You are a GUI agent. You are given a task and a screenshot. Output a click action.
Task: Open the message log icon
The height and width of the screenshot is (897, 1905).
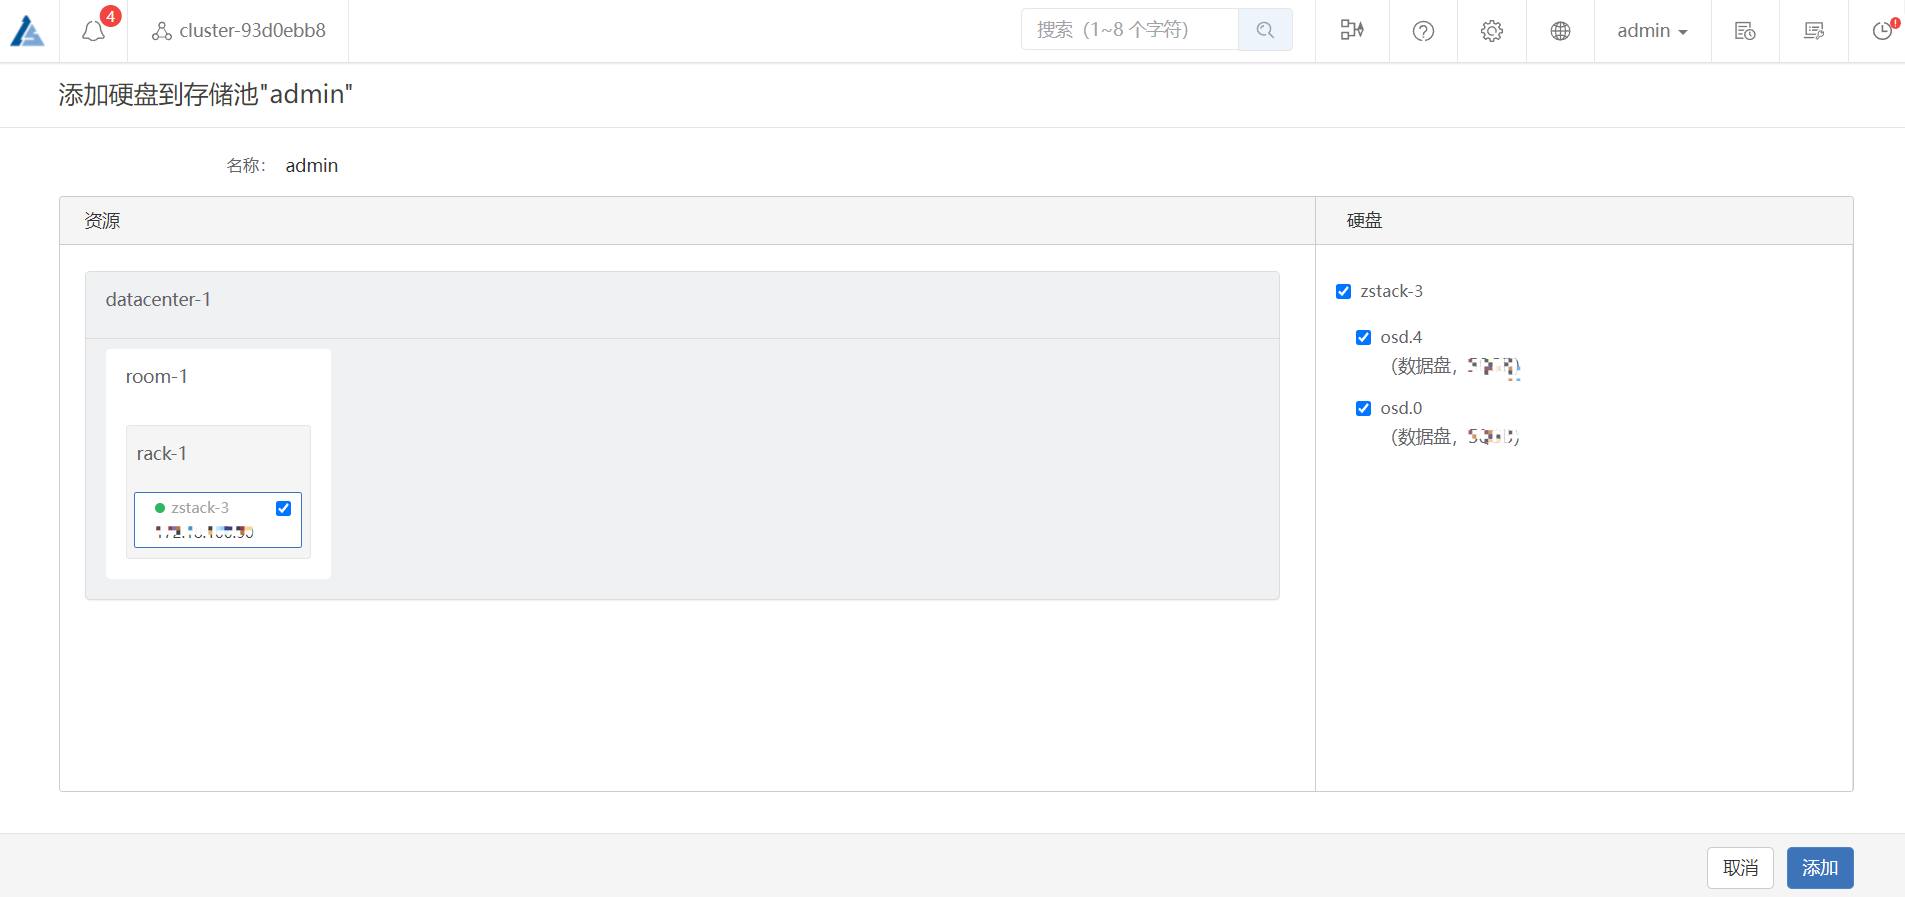[1813, 31]
